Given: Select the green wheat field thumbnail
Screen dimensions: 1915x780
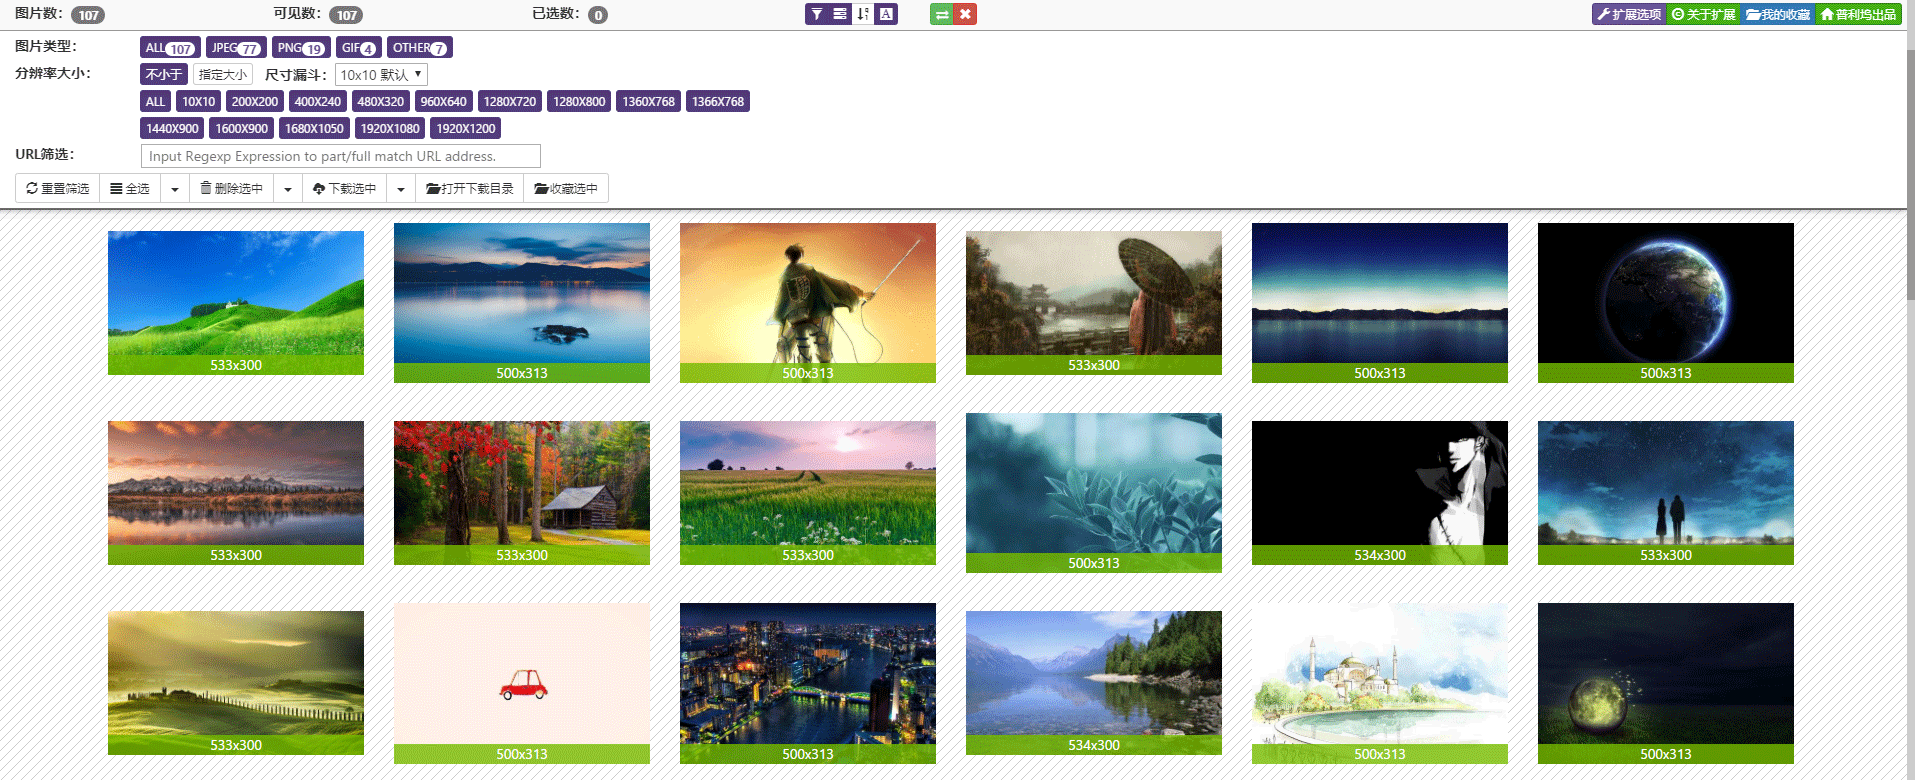Looking at the screenshot, I should (808, 493).
